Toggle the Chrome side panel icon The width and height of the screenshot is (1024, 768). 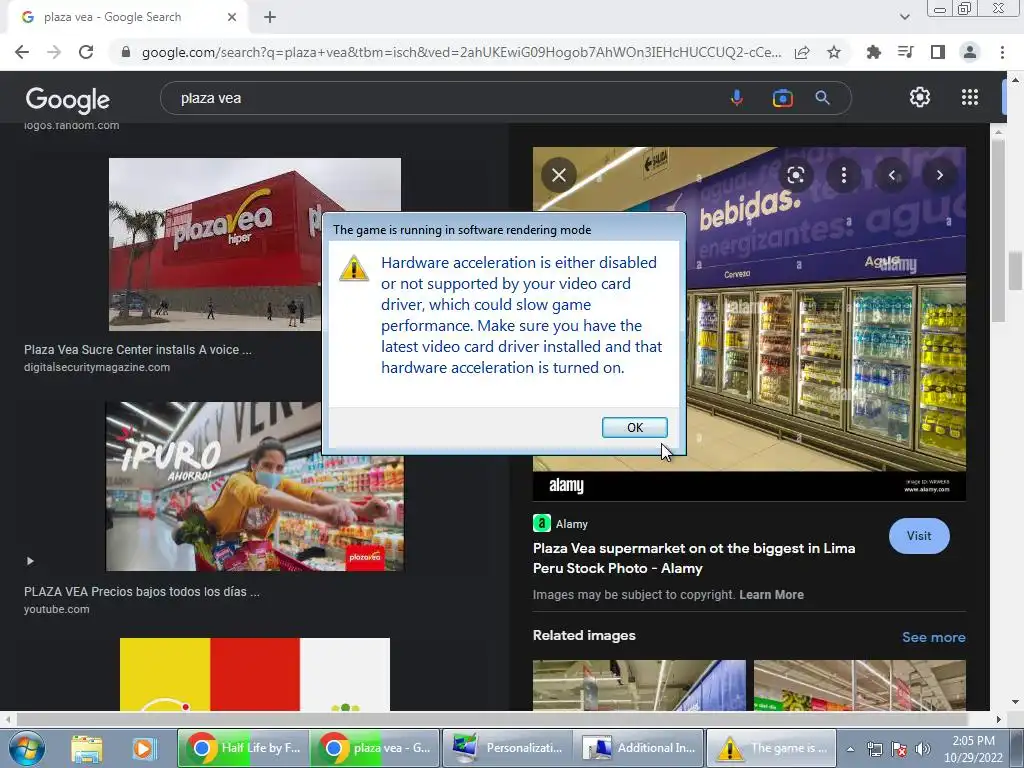pyautogui.click(x=938, y=52)
